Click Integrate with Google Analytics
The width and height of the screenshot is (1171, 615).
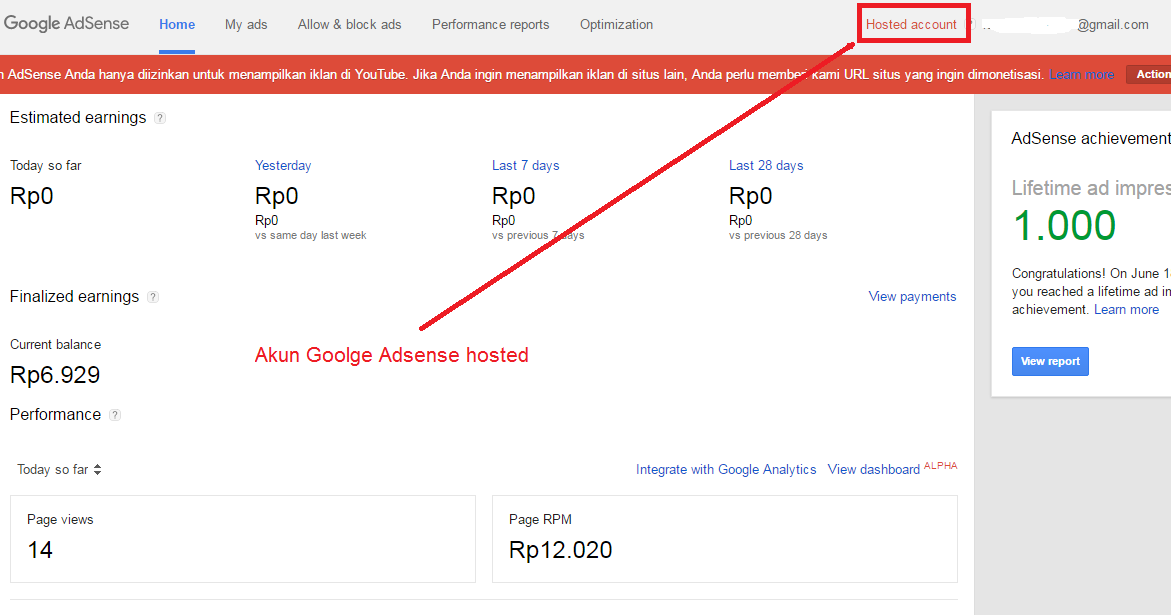(726, 469)
